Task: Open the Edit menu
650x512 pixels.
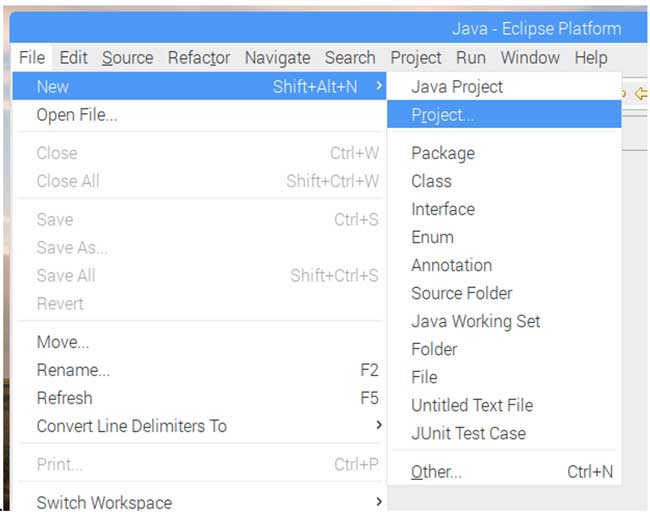Action: (73, 58)
